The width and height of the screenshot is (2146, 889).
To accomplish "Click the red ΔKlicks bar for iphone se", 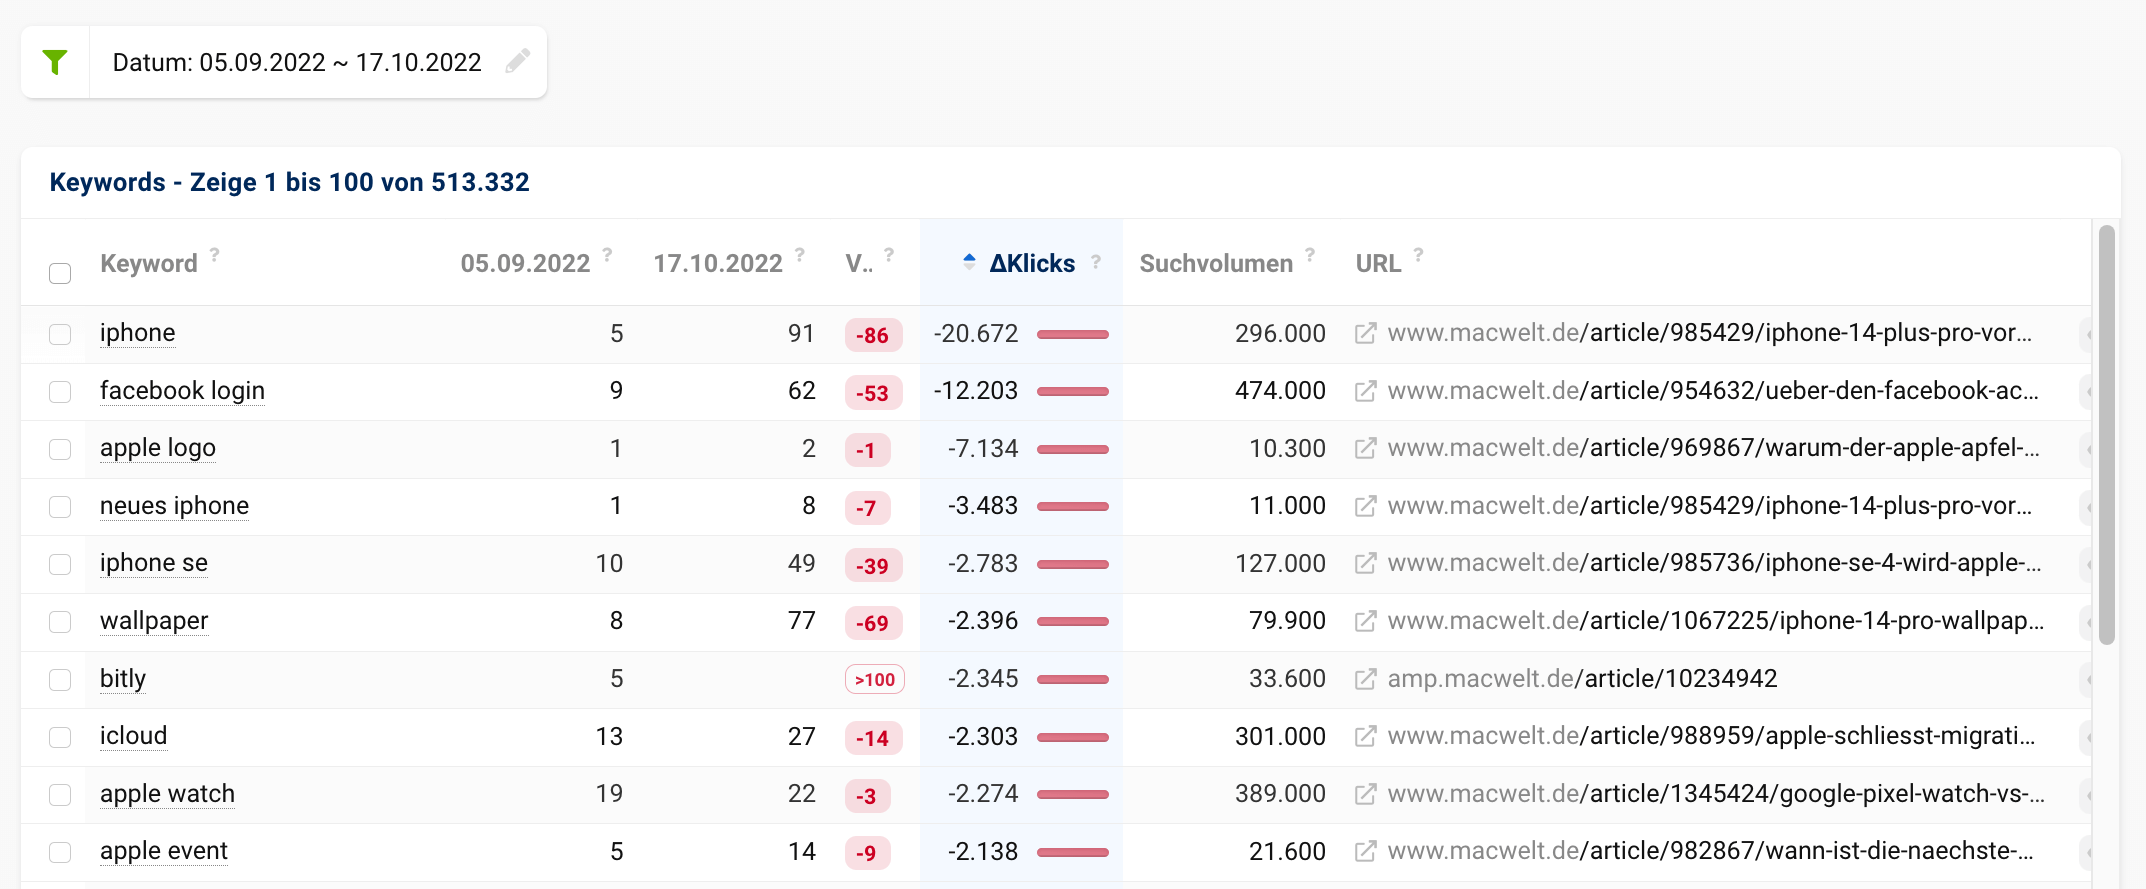I will (x=1072, y=564).
